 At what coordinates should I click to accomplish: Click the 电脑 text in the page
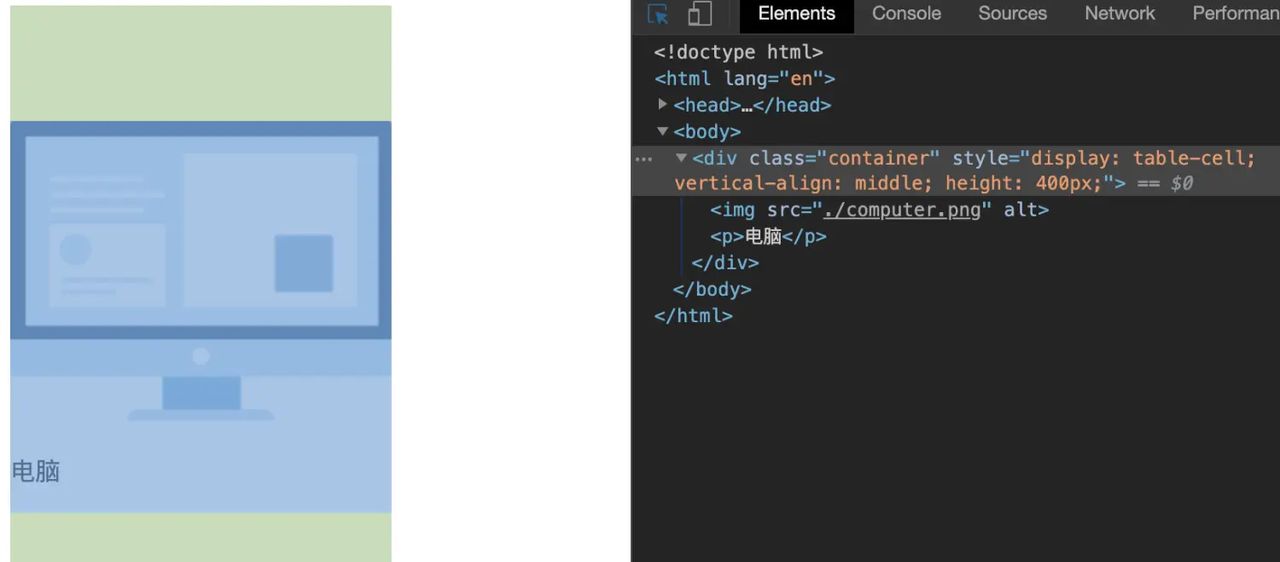(36, 471)
